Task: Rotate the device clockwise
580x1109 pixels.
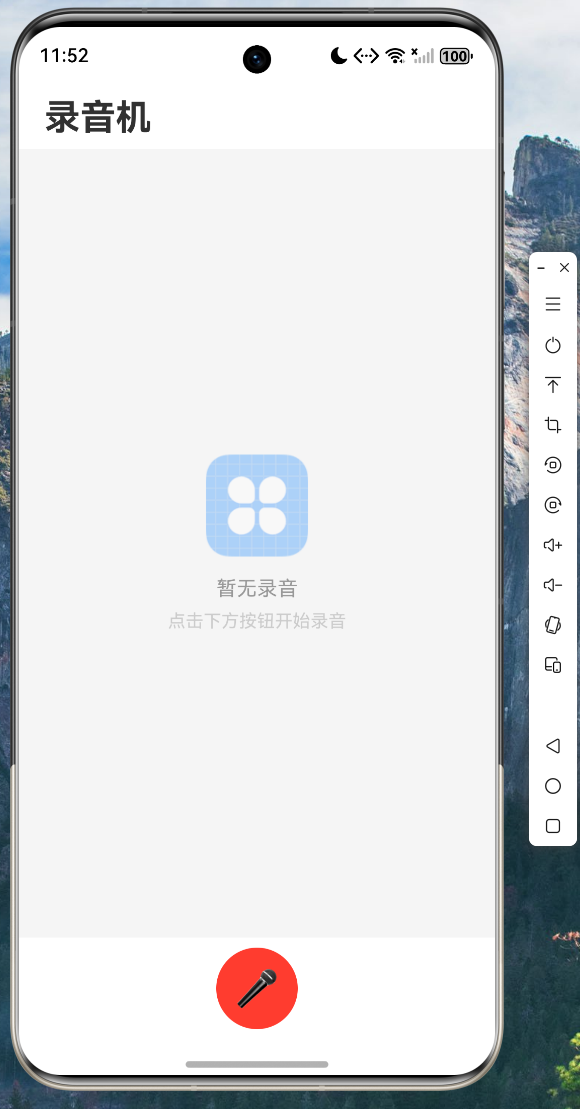Action: tap(553, 505)
